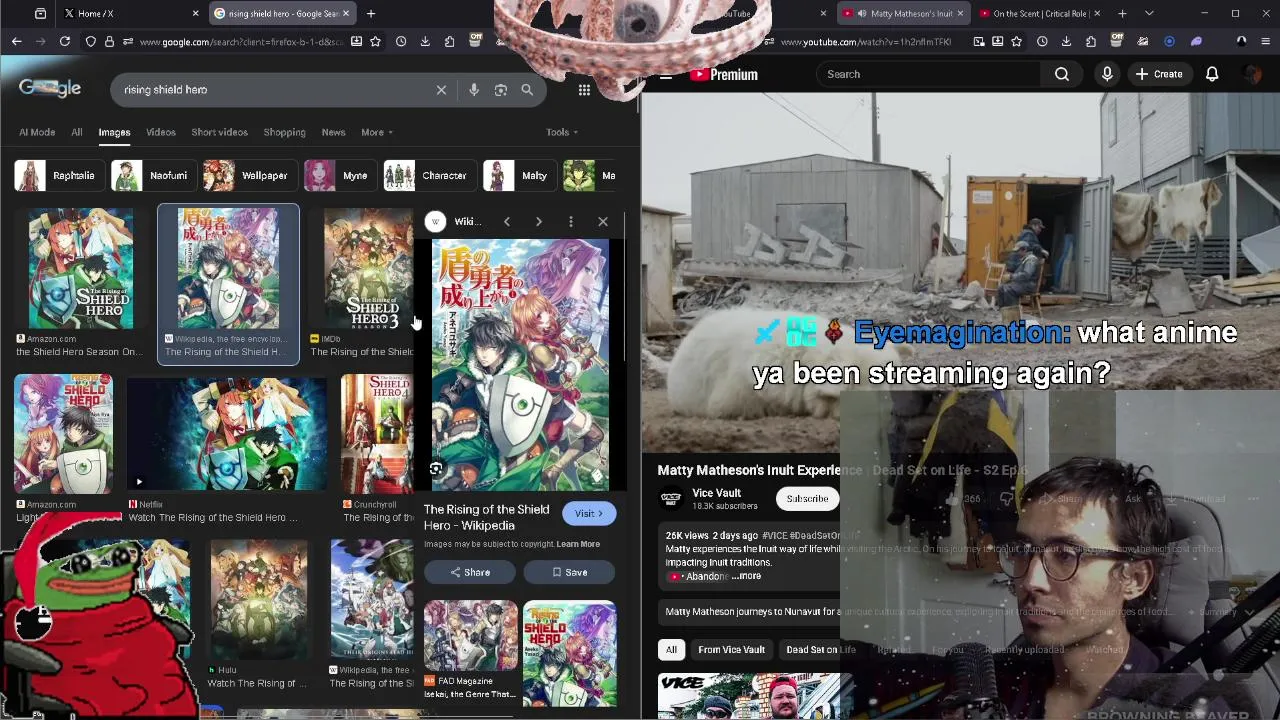Open the Google apps grid
The width and height of the screenshot is (1280, 720).
(x=584, y=90)
